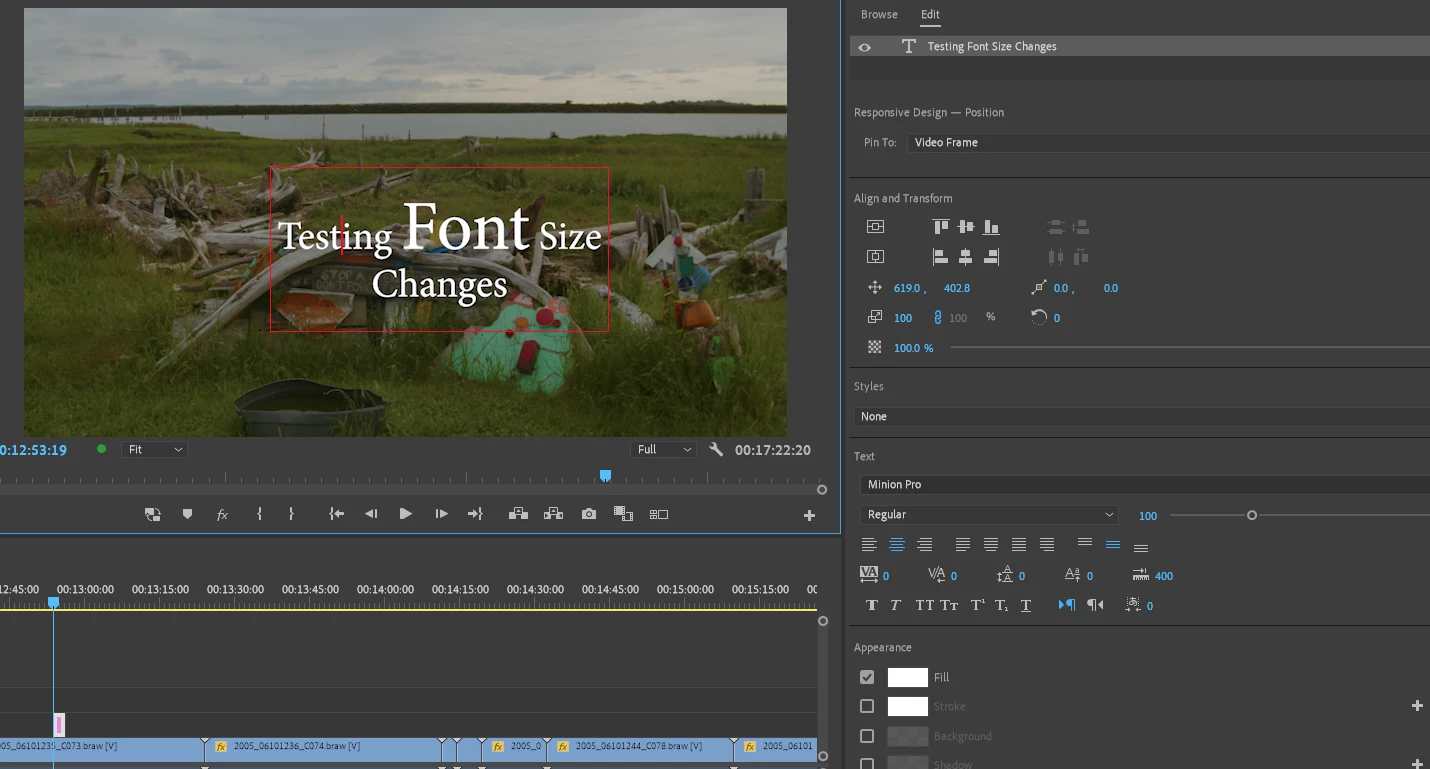Click the Underline text style icon
Image resolution: width=1430 pixels, height=769 pixels.
pos(1026,605)
